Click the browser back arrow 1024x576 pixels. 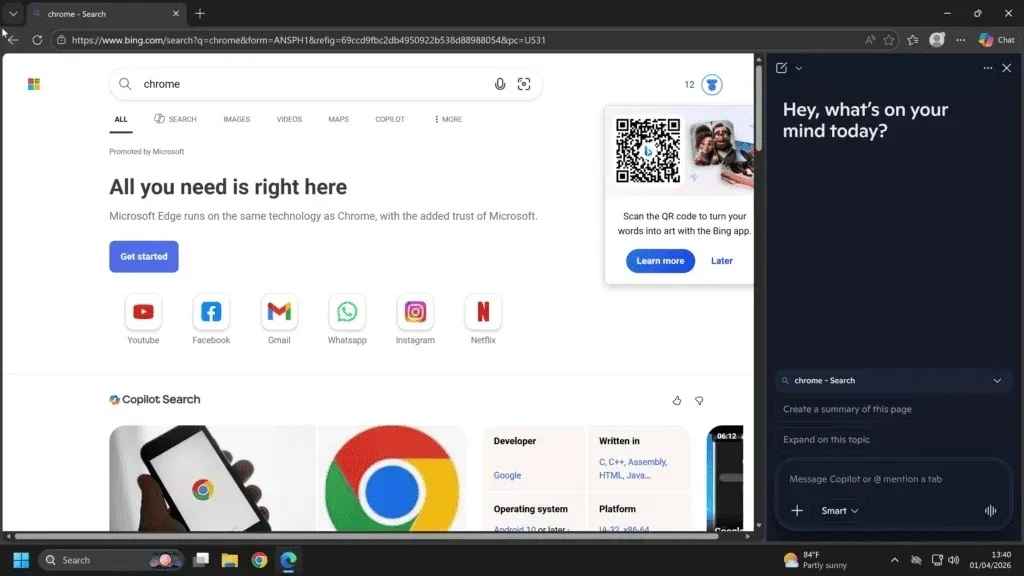pos(13,40)
